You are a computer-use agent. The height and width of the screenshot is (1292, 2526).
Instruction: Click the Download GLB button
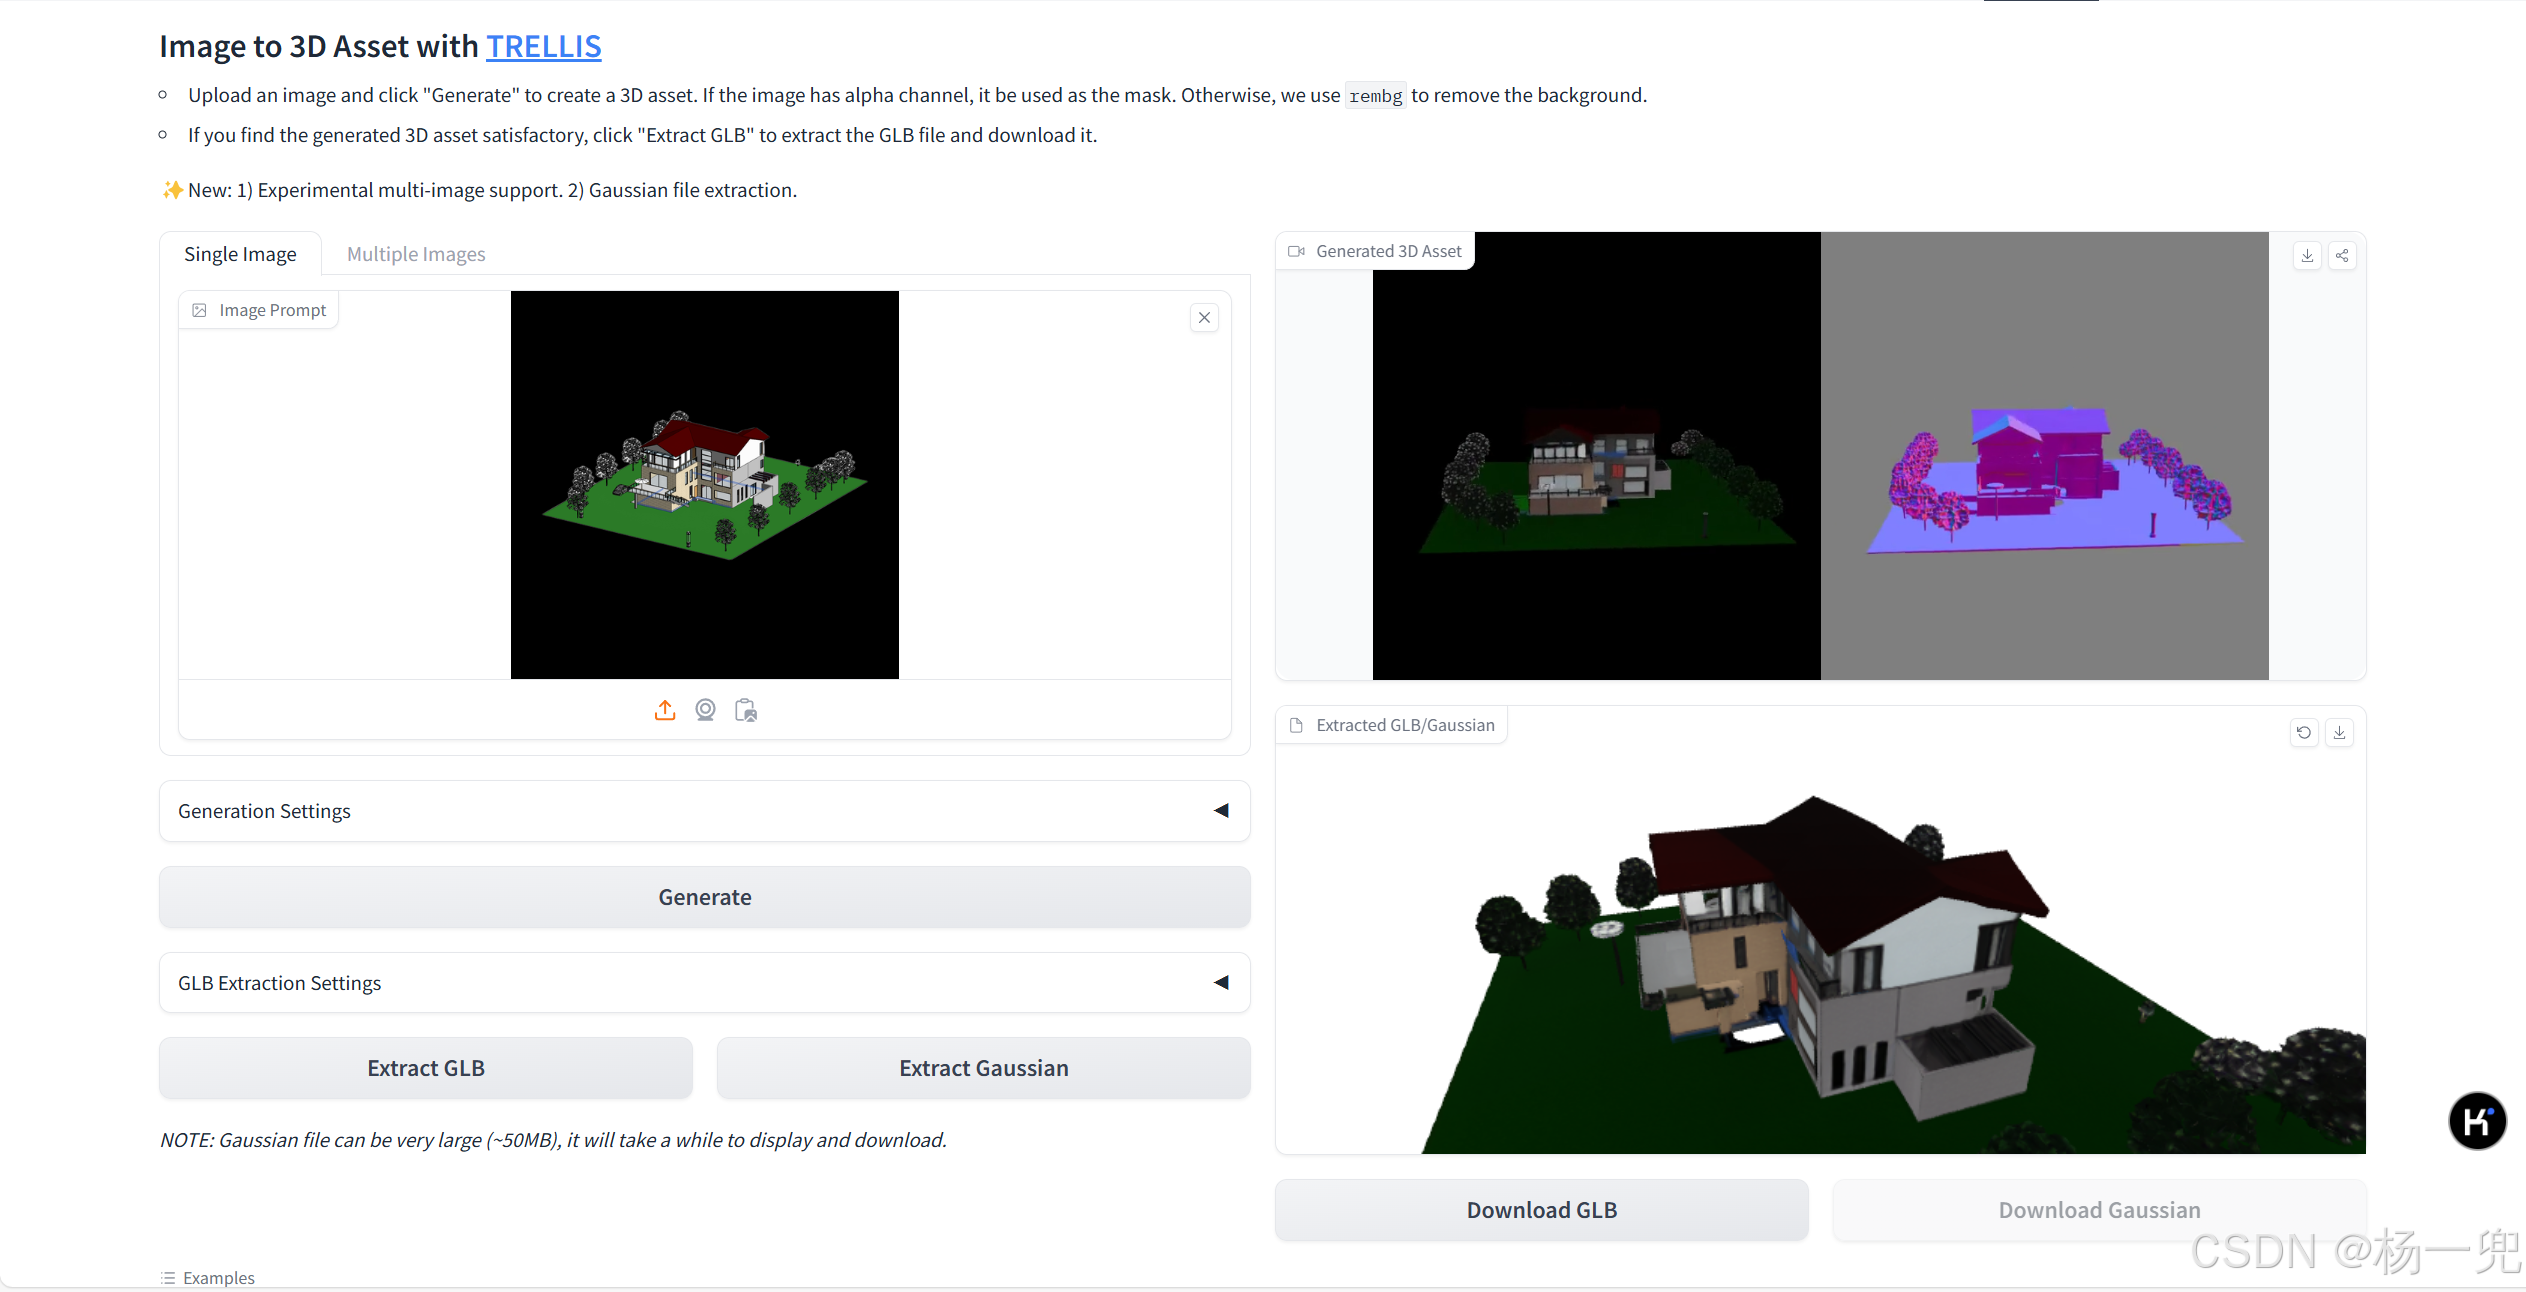click(1541, 1210)
